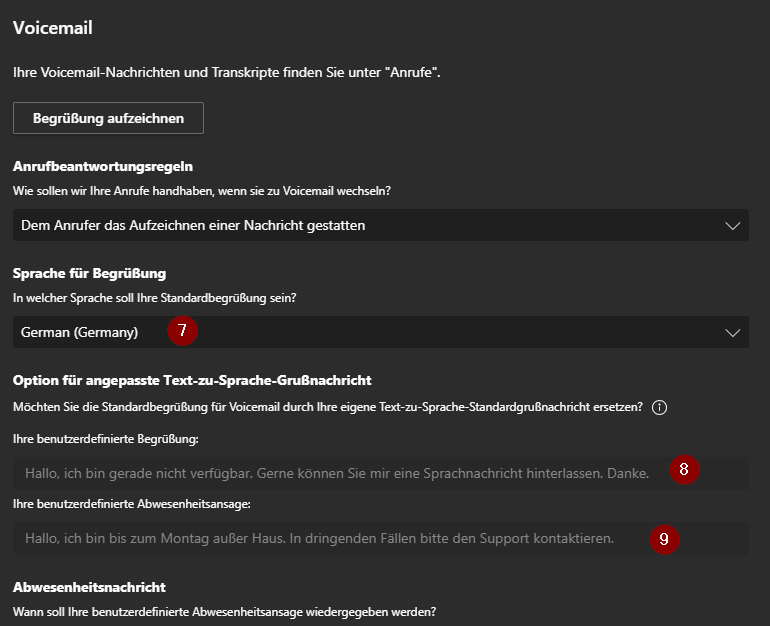Click the red number 7 marker
The width and height of the screenshot is (770, 626).
click(x=182, y=331)
